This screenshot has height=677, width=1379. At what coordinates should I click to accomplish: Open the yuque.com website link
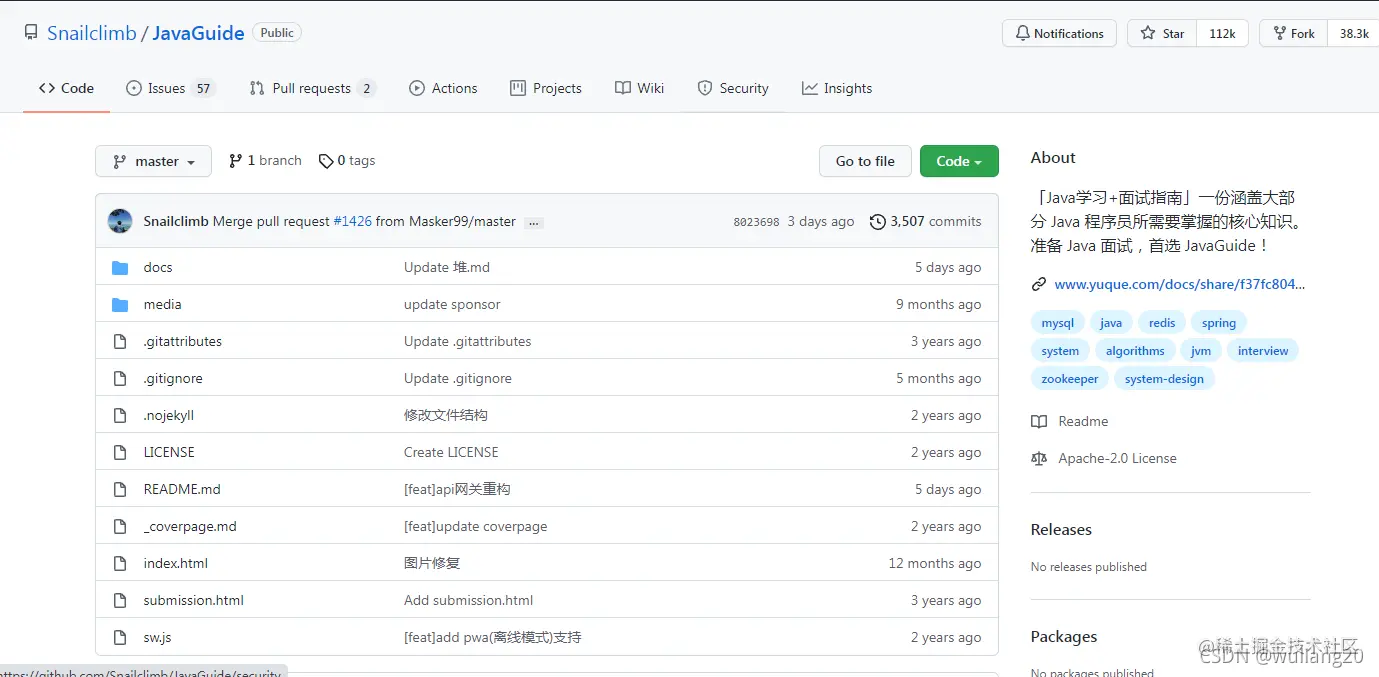(x=1180, y=284)
